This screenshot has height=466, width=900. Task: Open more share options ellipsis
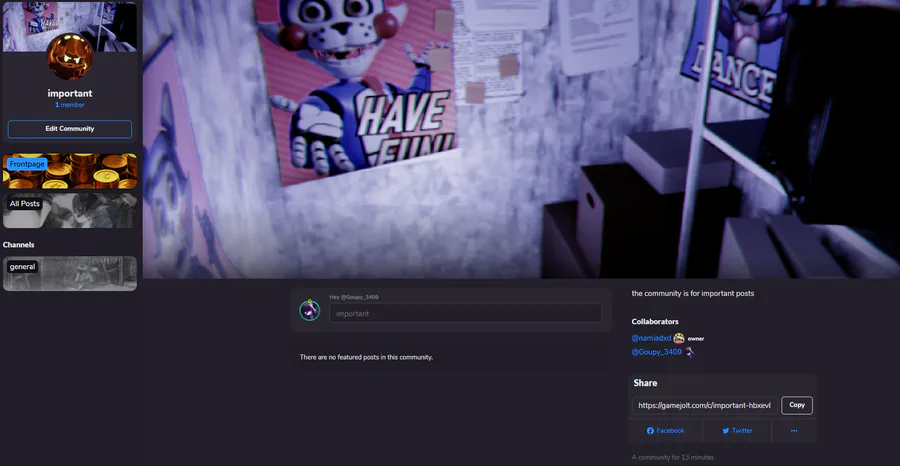pyautogui.click(x=794, y=431)
